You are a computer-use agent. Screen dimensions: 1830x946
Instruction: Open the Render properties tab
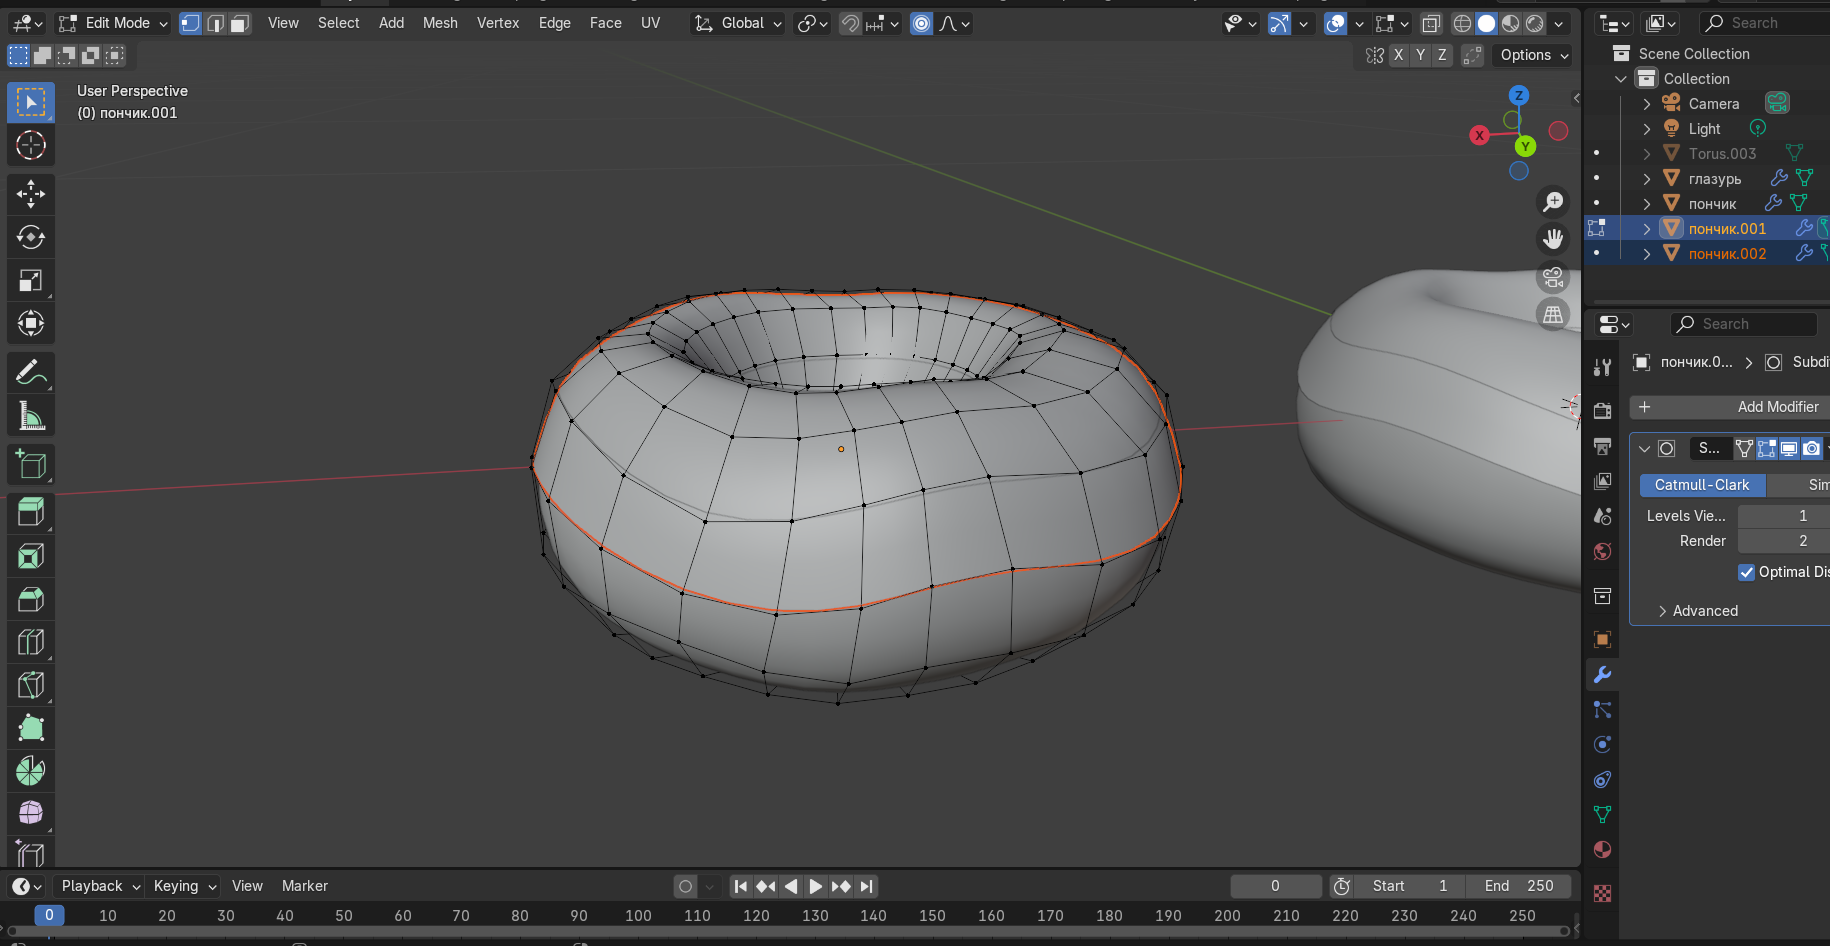pyautogui.click(x=1602, y=411)
